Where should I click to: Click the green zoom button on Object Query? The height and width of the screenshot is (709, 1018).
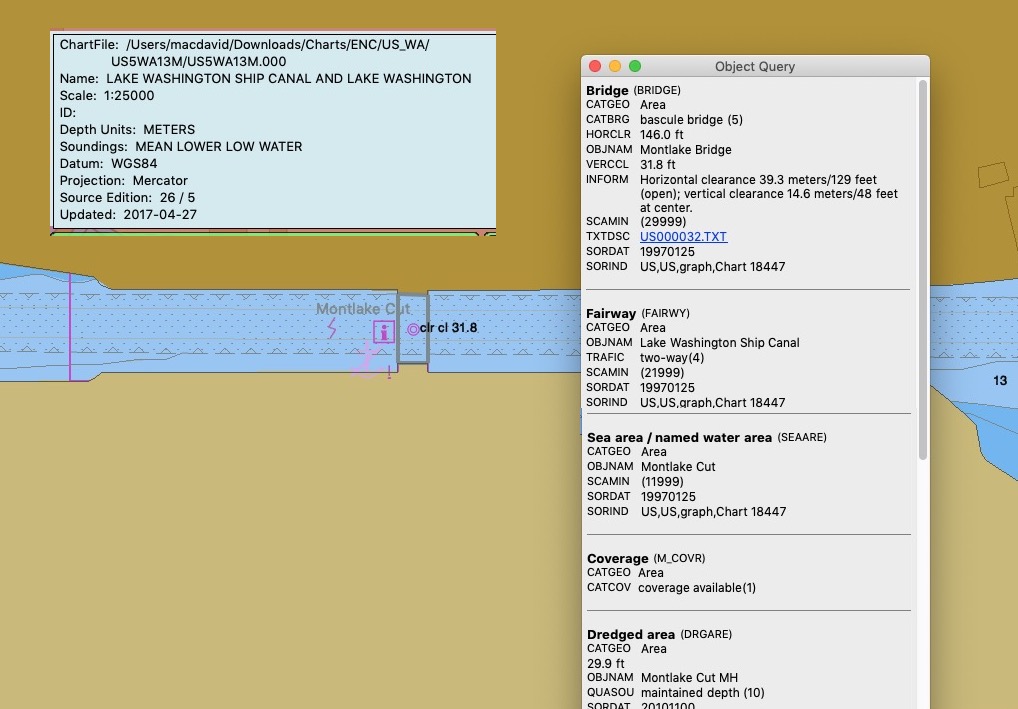tap(634, 65)
